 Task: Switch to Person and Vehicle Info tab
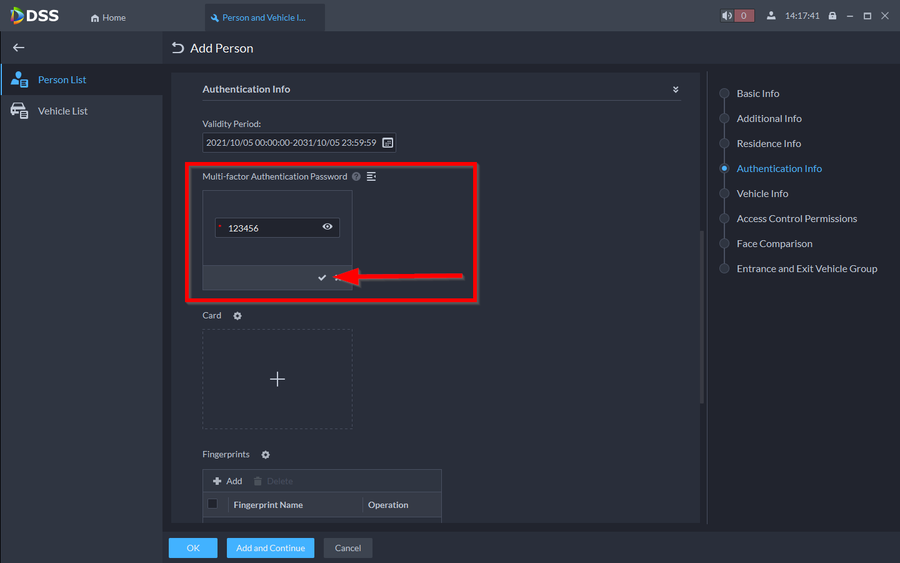click(x=265, y=18)
